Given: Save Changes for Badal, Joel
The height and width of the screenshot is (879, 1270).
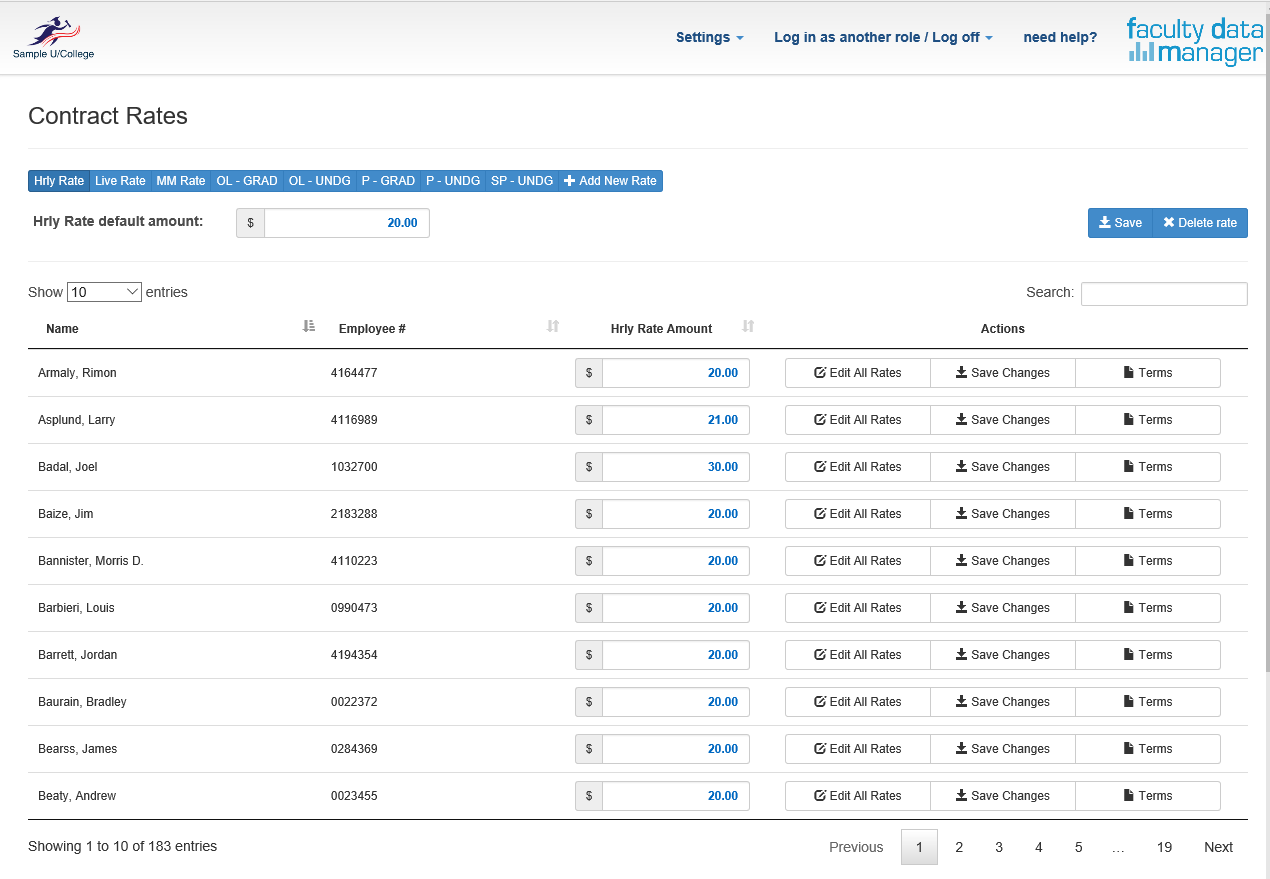Looking at the screenshot, I should click(x=1003, y=467).
